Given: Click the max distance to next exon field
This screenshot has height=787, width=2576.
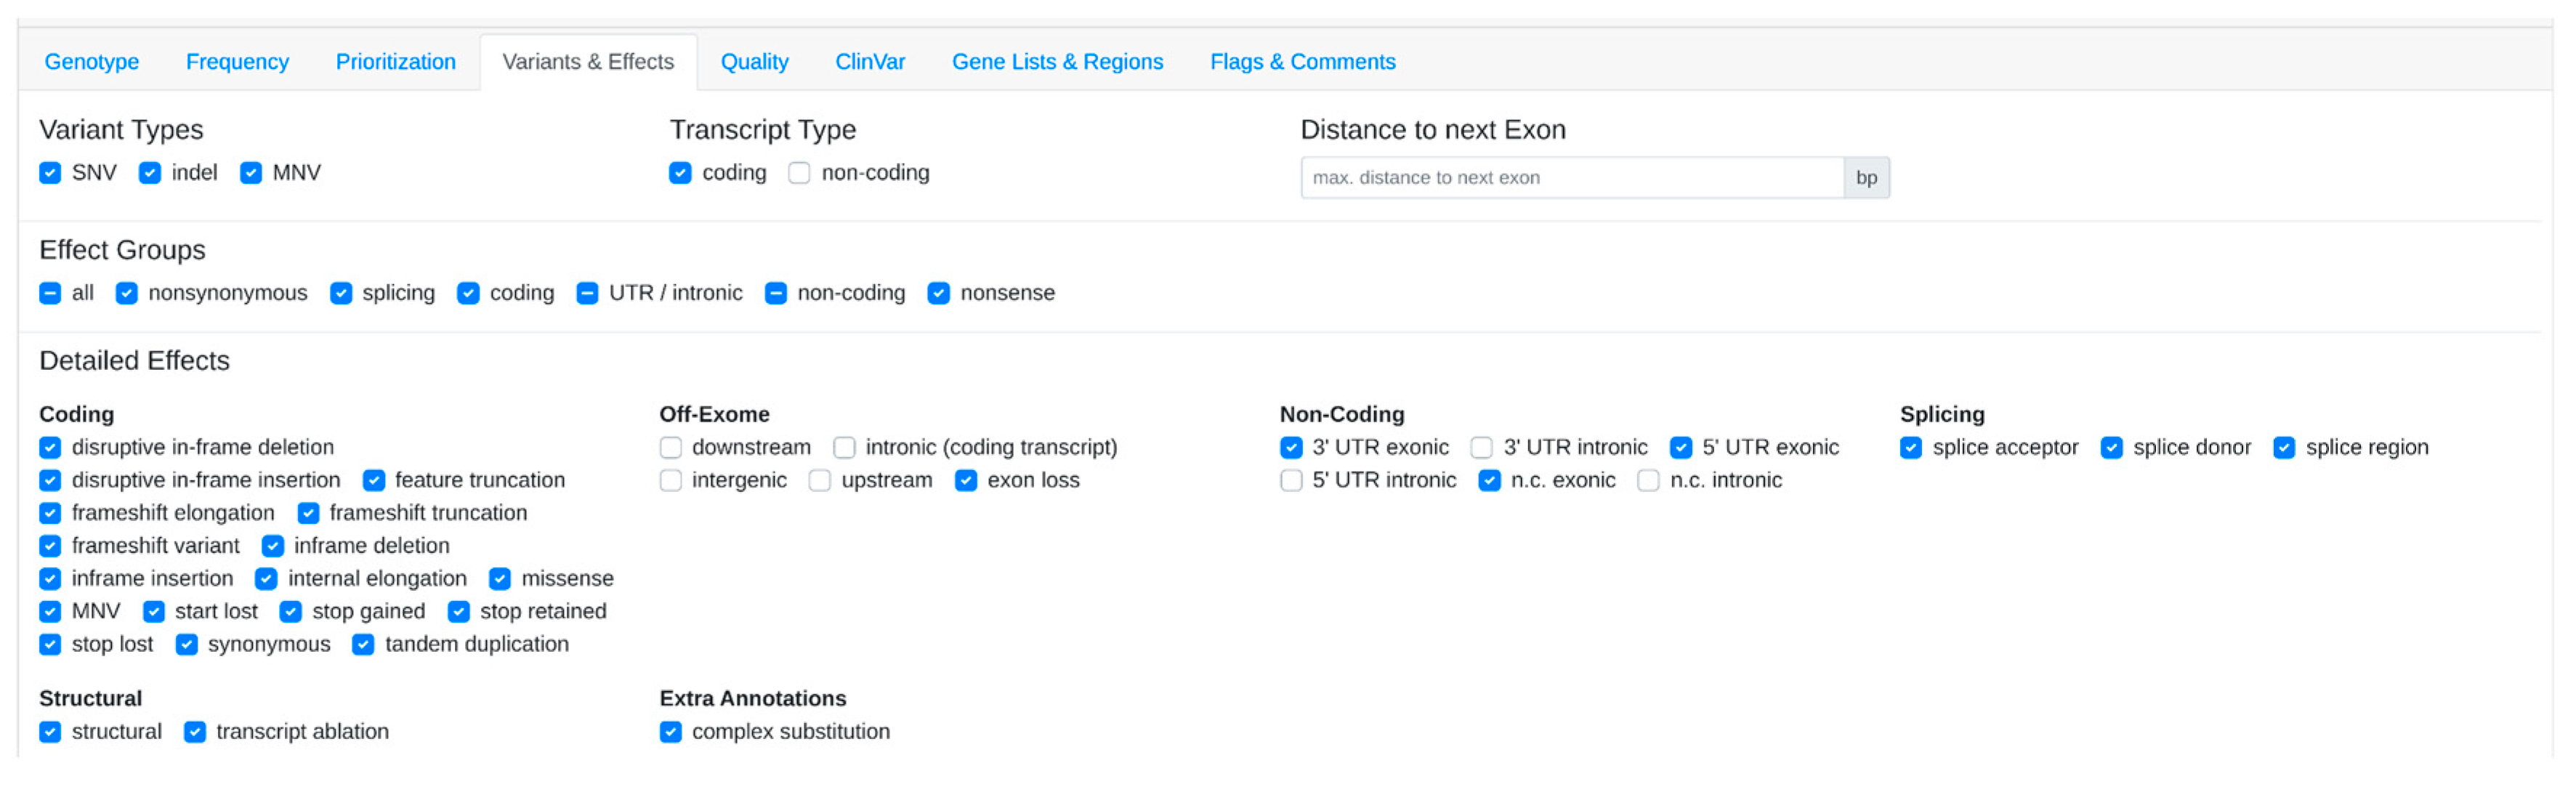Looking at the screenshot, I should tap(1571, 178).
